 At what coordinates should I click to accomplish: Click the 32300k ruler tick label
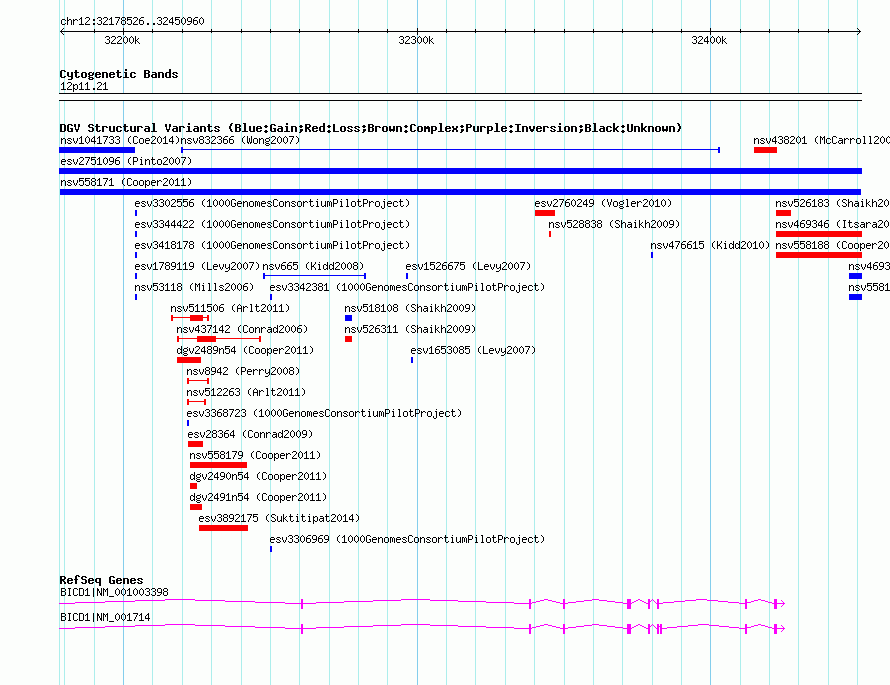(x=416, y=40)
